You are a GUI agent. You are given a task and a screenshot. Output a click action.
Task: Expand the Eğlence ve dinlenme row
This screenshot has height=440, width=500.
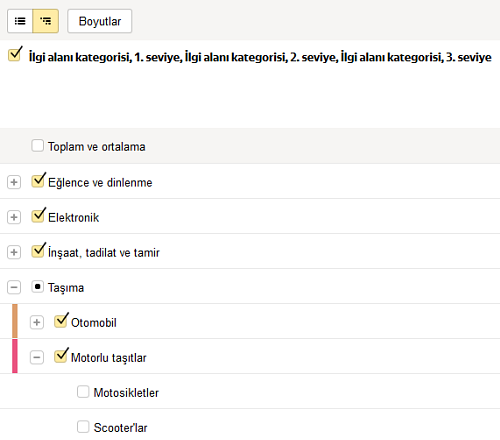pos(14,182)
